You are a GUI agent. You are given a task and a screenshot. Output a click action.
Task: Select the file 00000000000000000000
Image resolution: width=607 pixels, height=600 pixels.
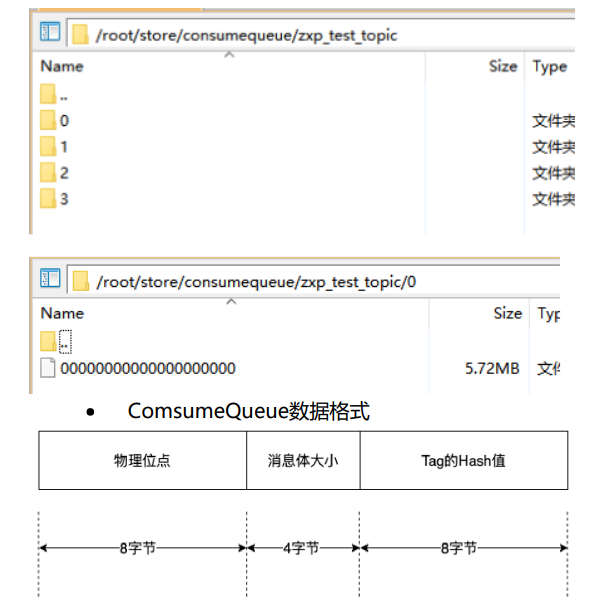(x=147, y=368)
